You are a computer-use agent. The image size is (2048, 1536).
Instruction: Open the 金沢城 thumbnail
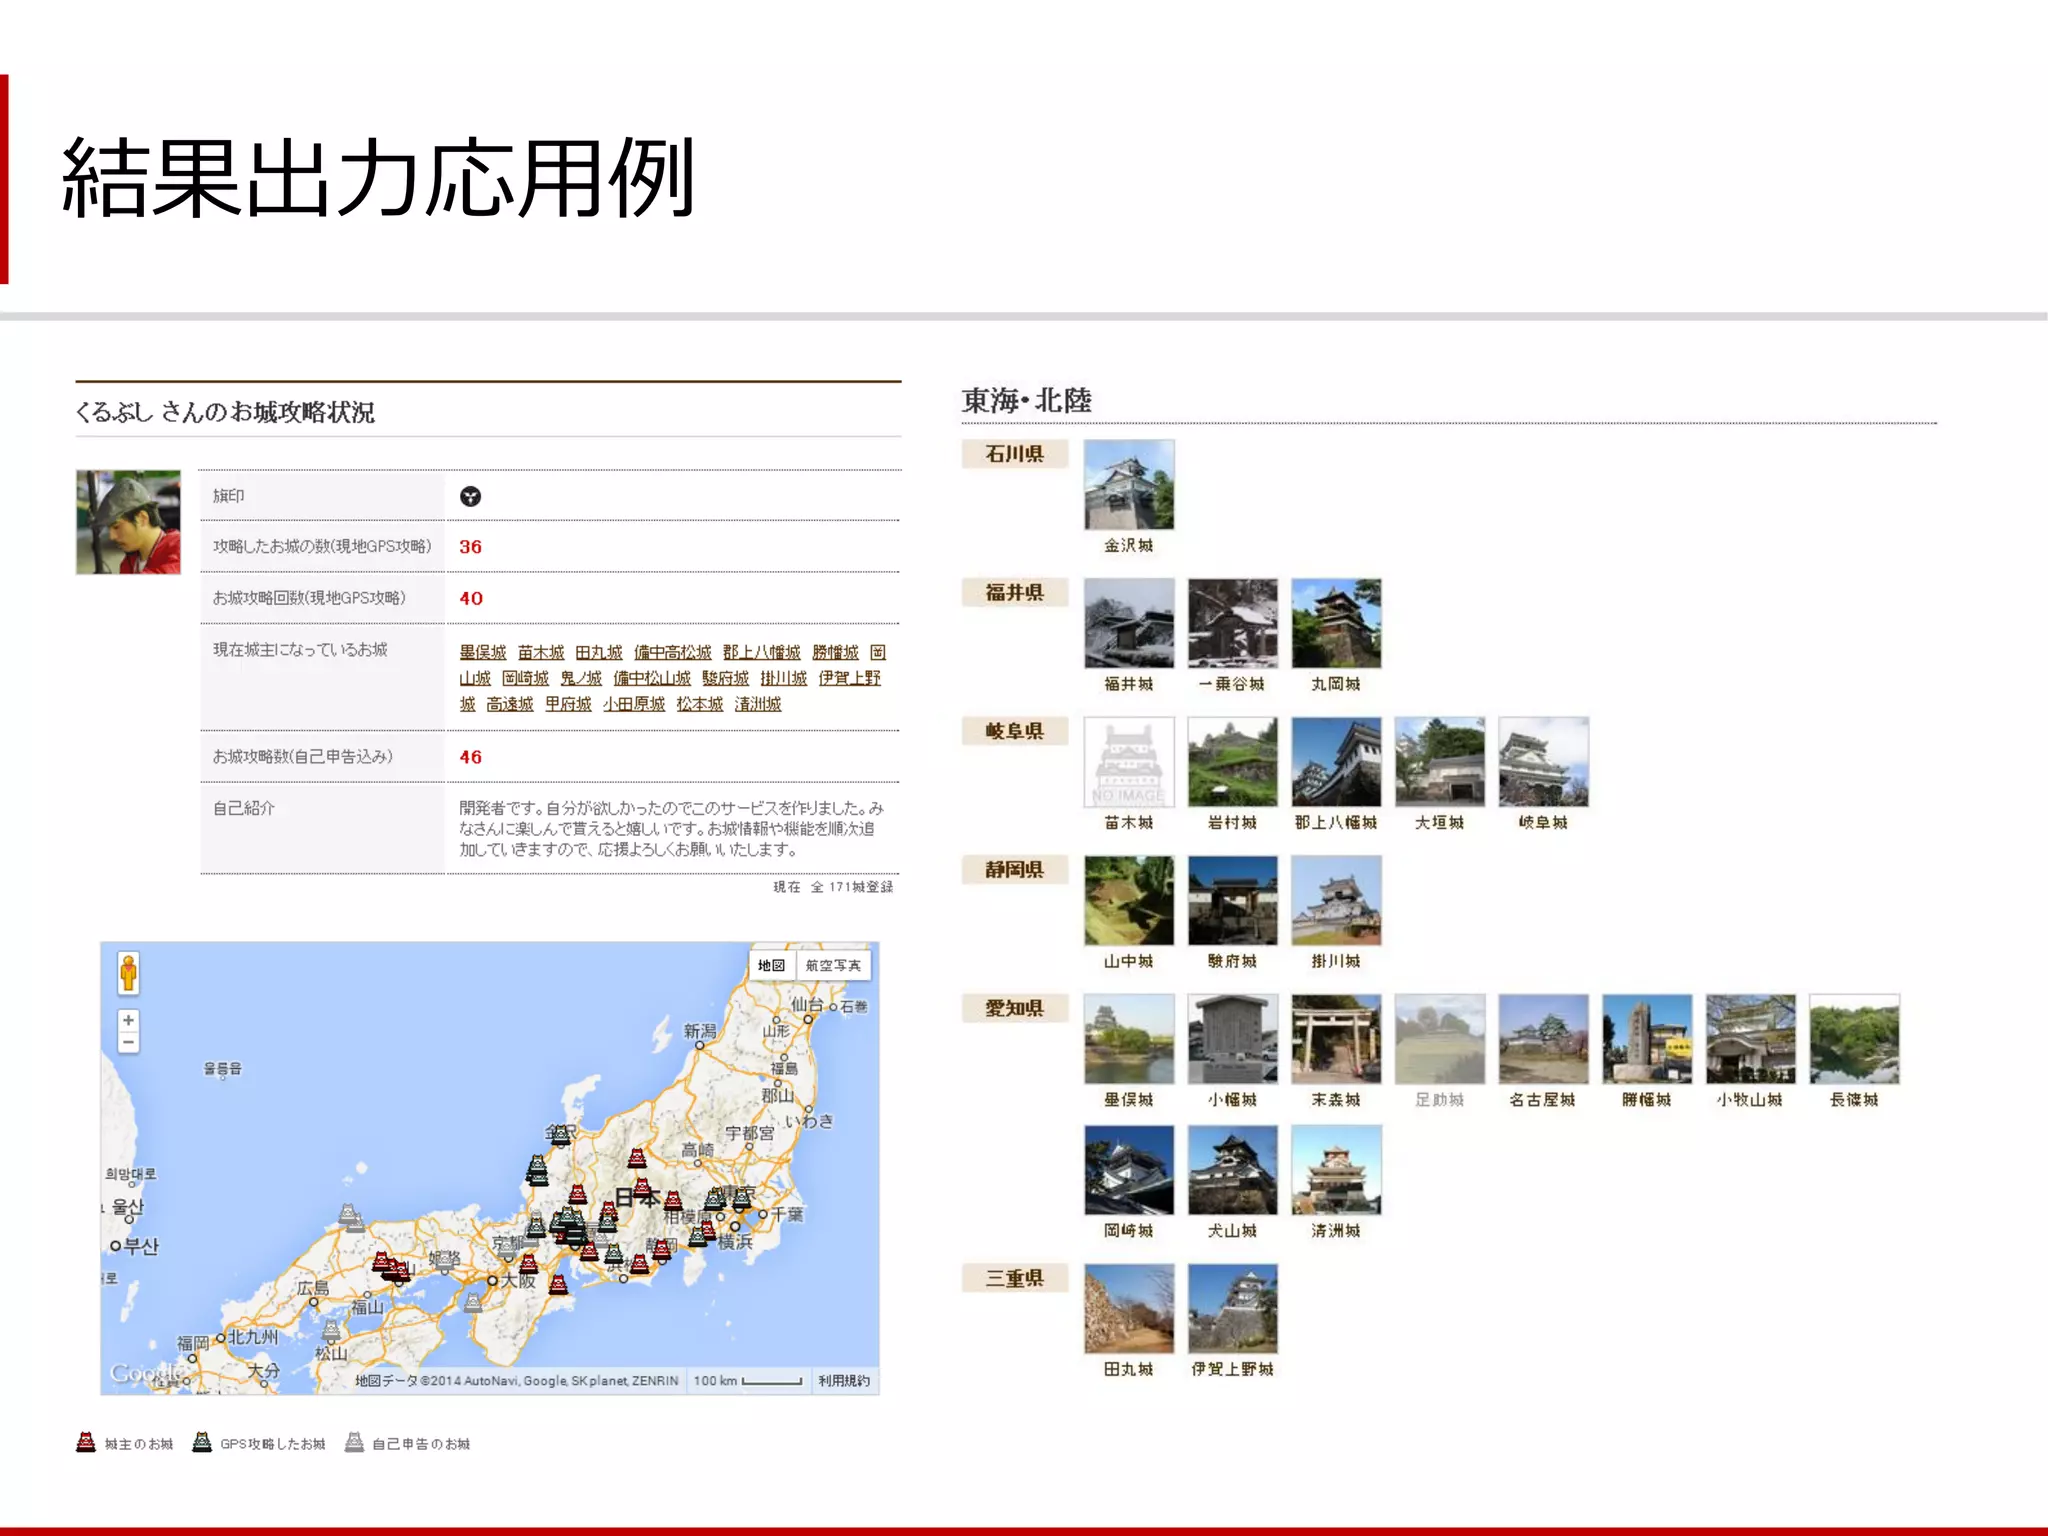coord(1129,485)
